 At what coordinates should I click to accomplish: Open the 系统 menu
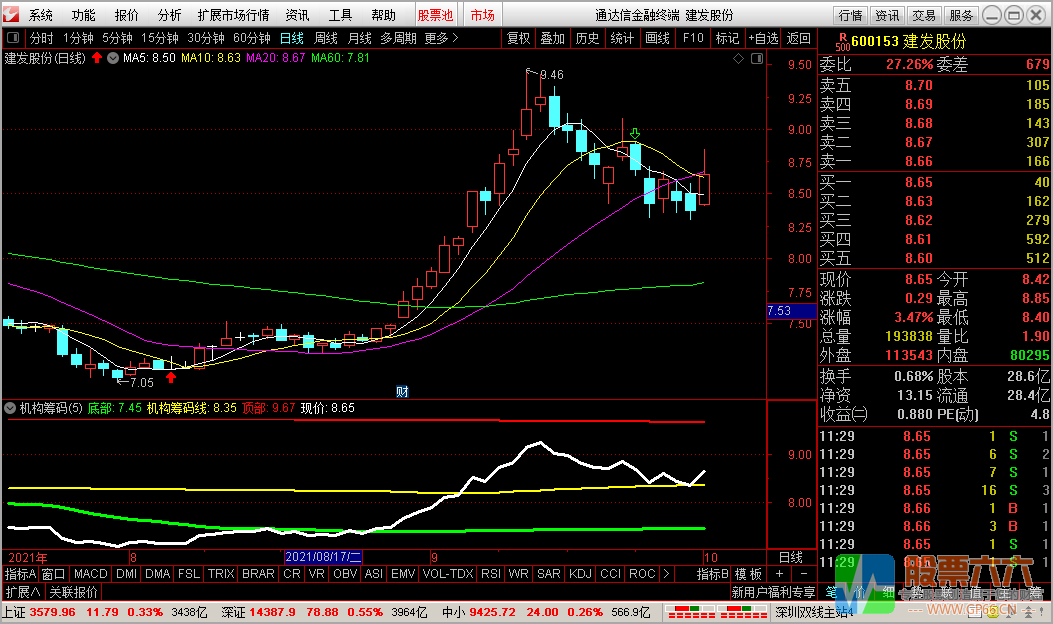tap(40, 15)
